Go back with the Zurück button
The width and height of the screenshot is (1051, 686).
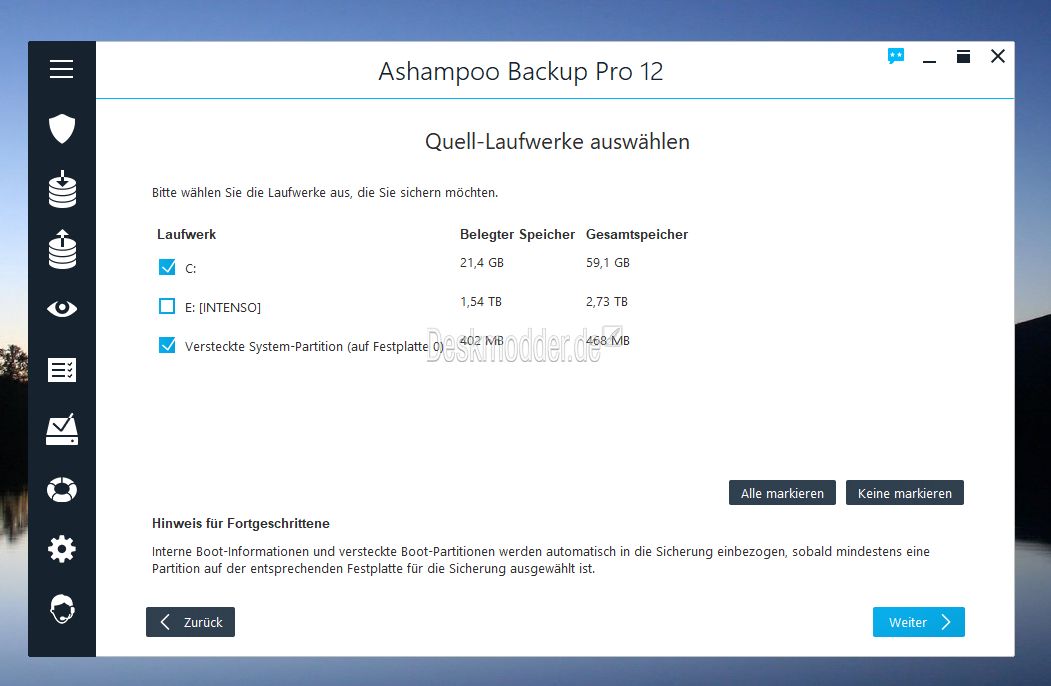[190, 622]
